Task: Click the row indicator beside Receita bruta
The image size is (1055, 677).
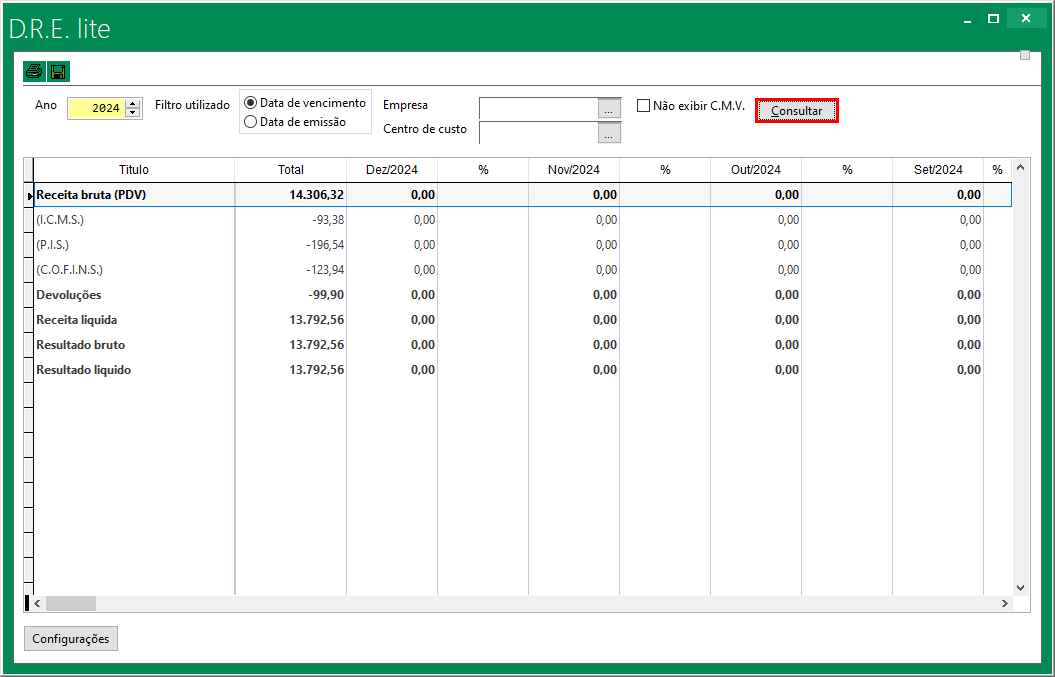Action: point(29,195)
